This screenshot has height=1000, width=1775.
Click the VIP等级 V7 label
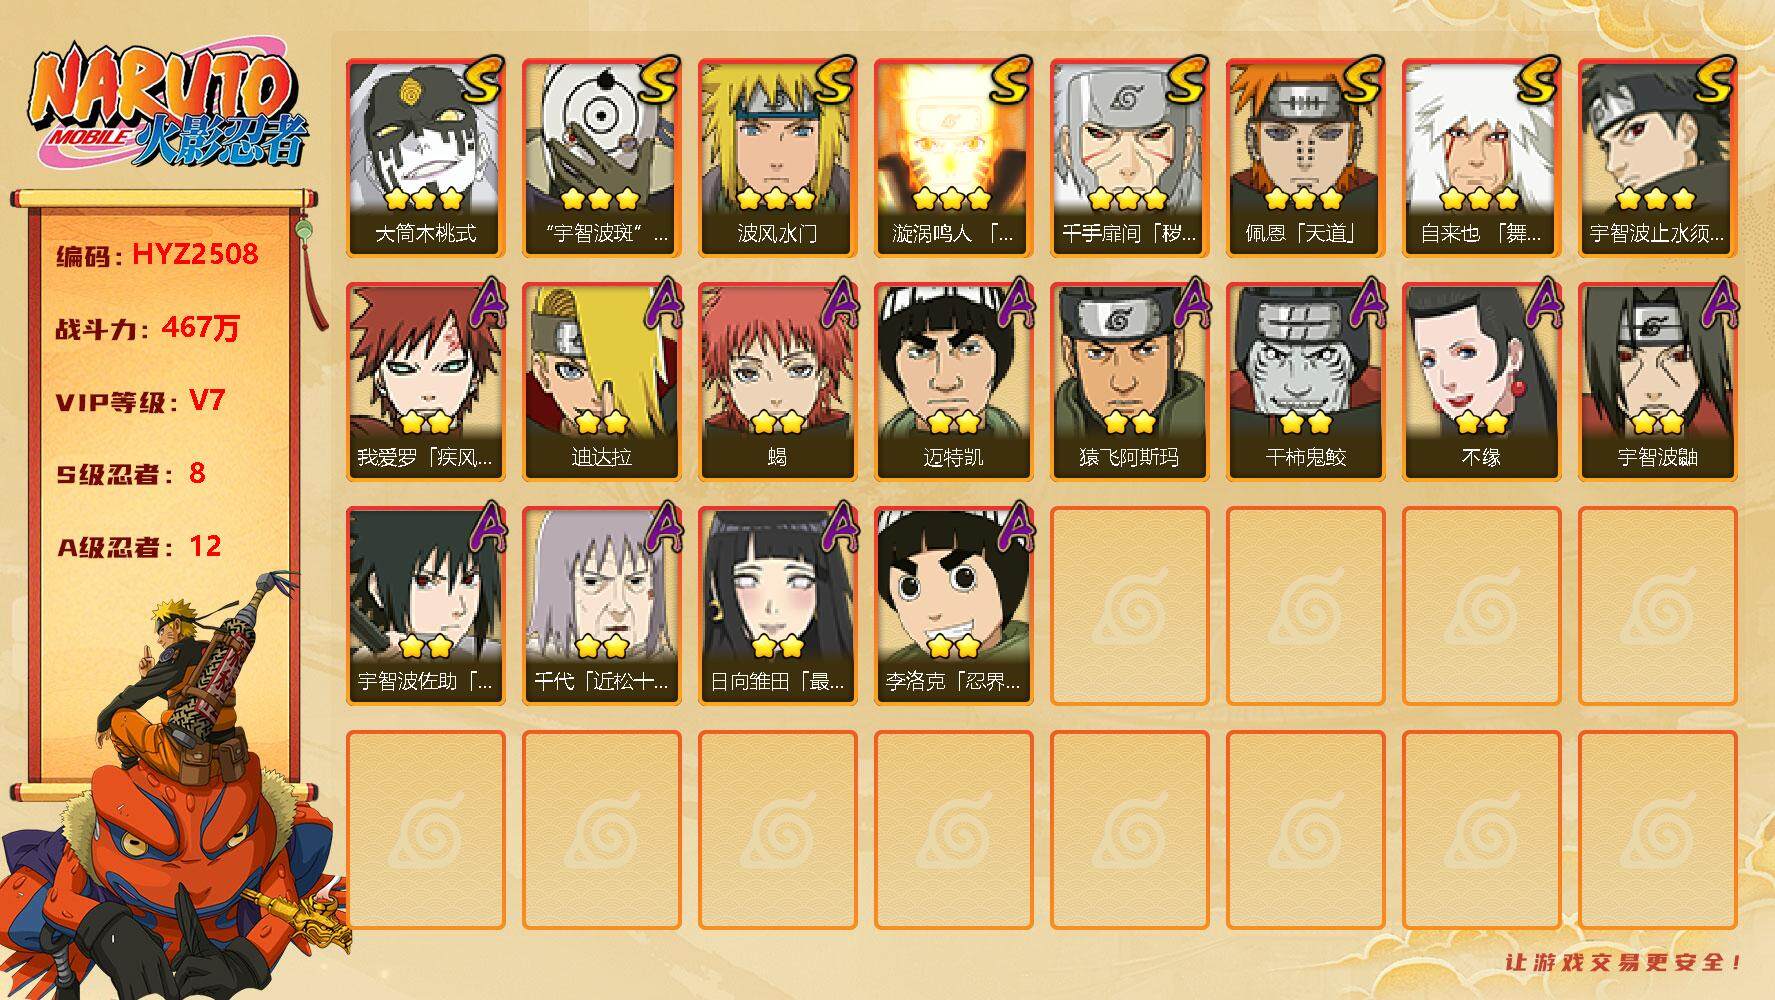[x=140, y=401]
